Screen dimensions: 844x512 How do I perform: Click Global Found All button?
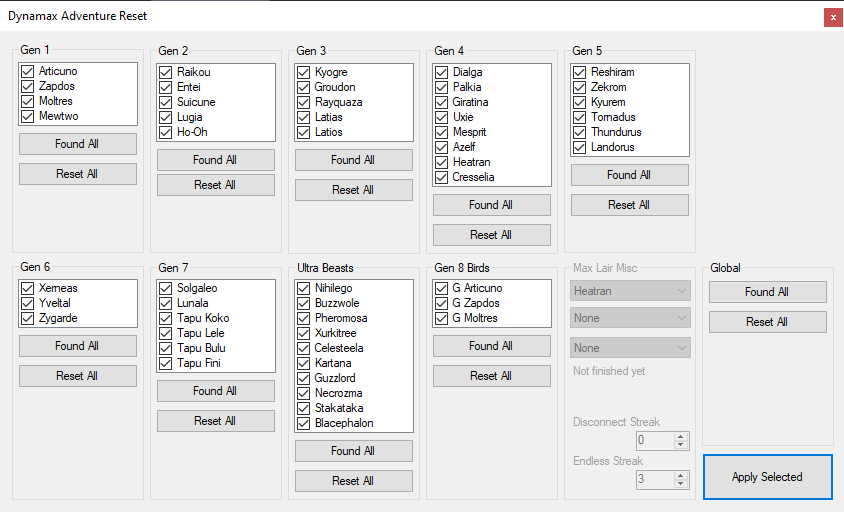[768, 292]
